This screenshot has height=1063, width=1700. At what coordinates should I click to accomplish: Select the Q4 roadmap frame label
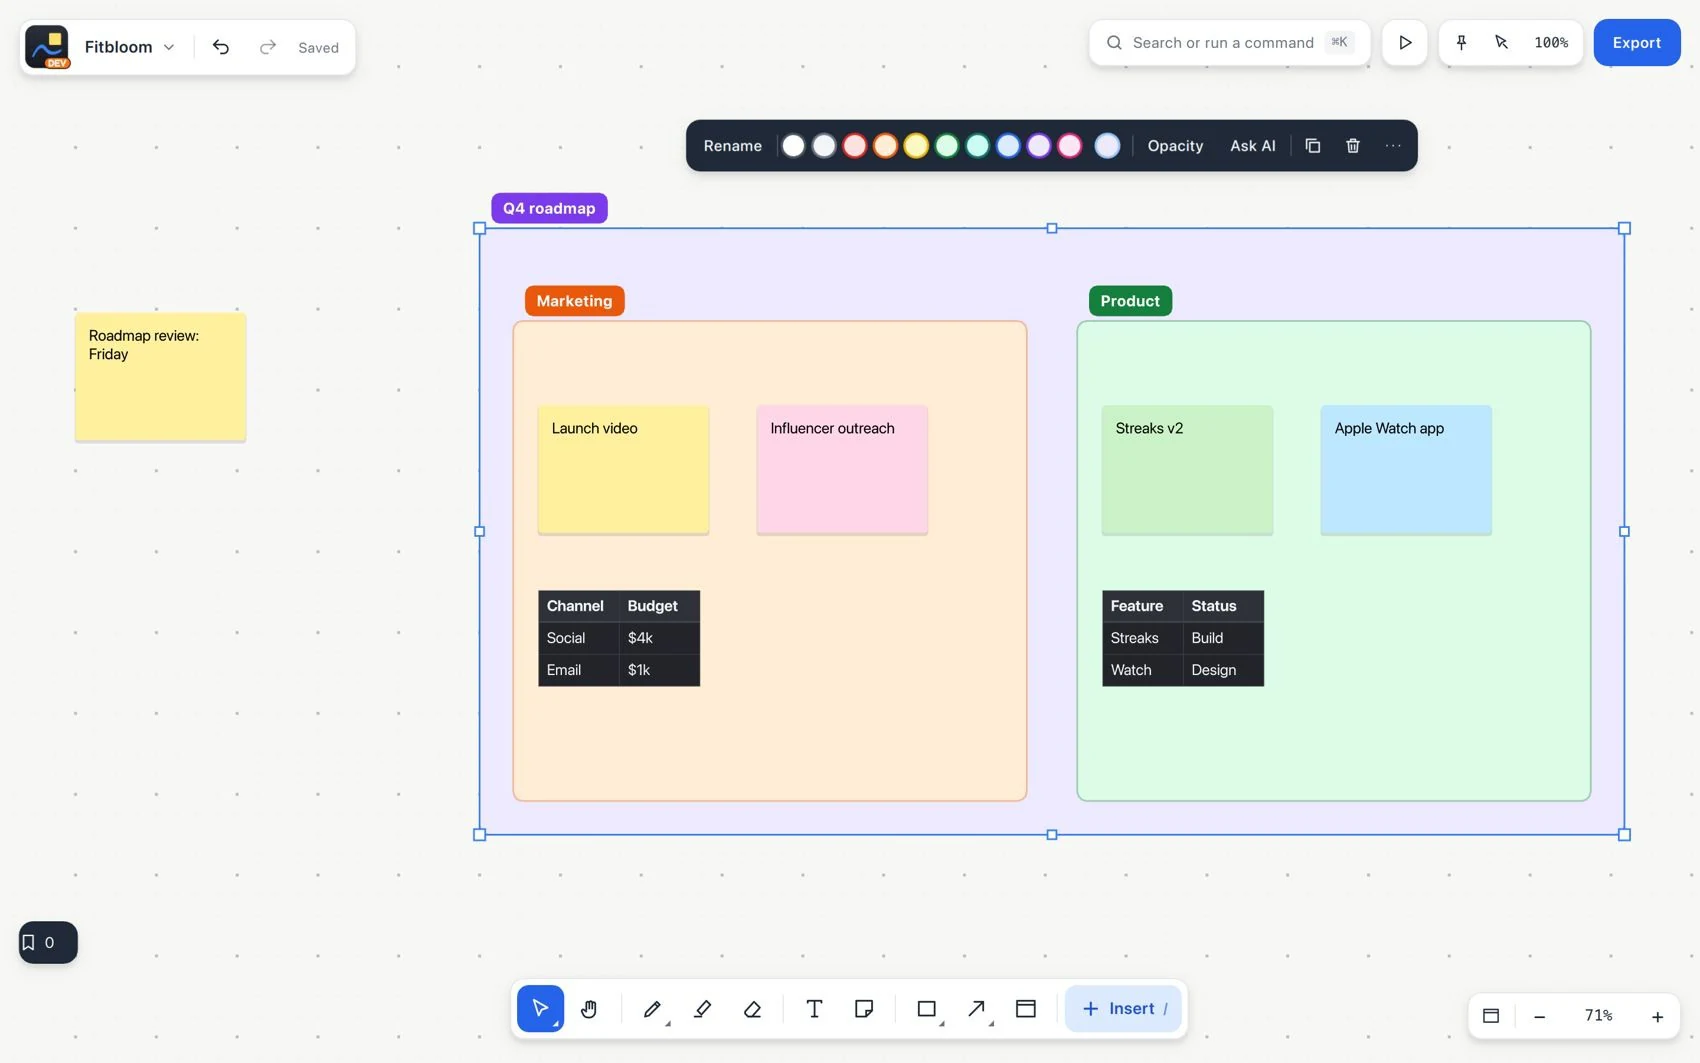tap(549, 208)
